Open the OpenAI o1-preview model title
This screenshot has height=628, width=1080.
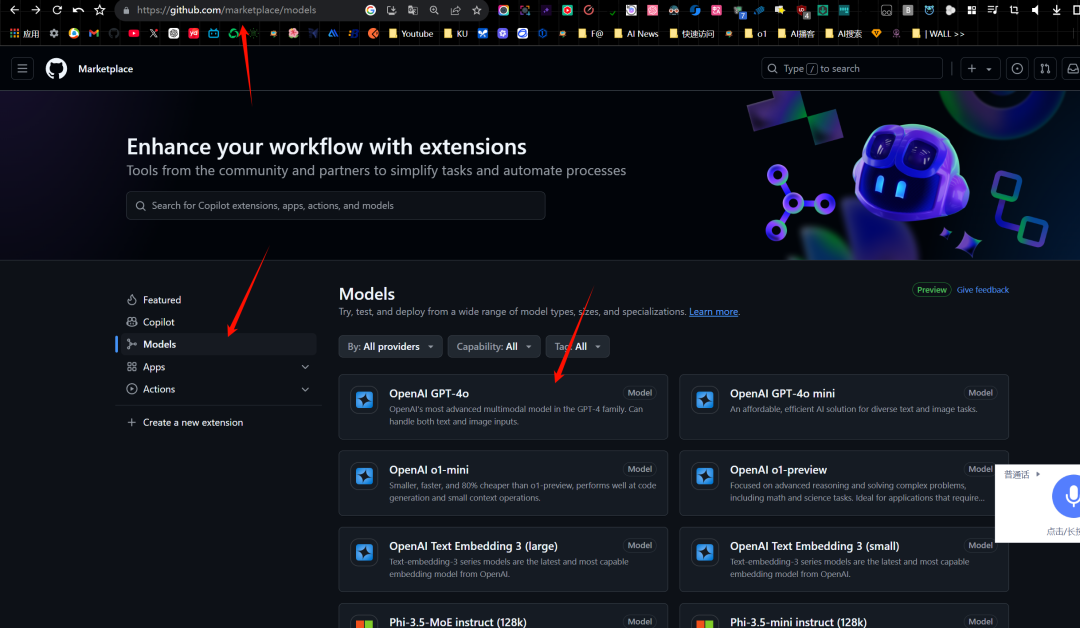pos(778,470)
